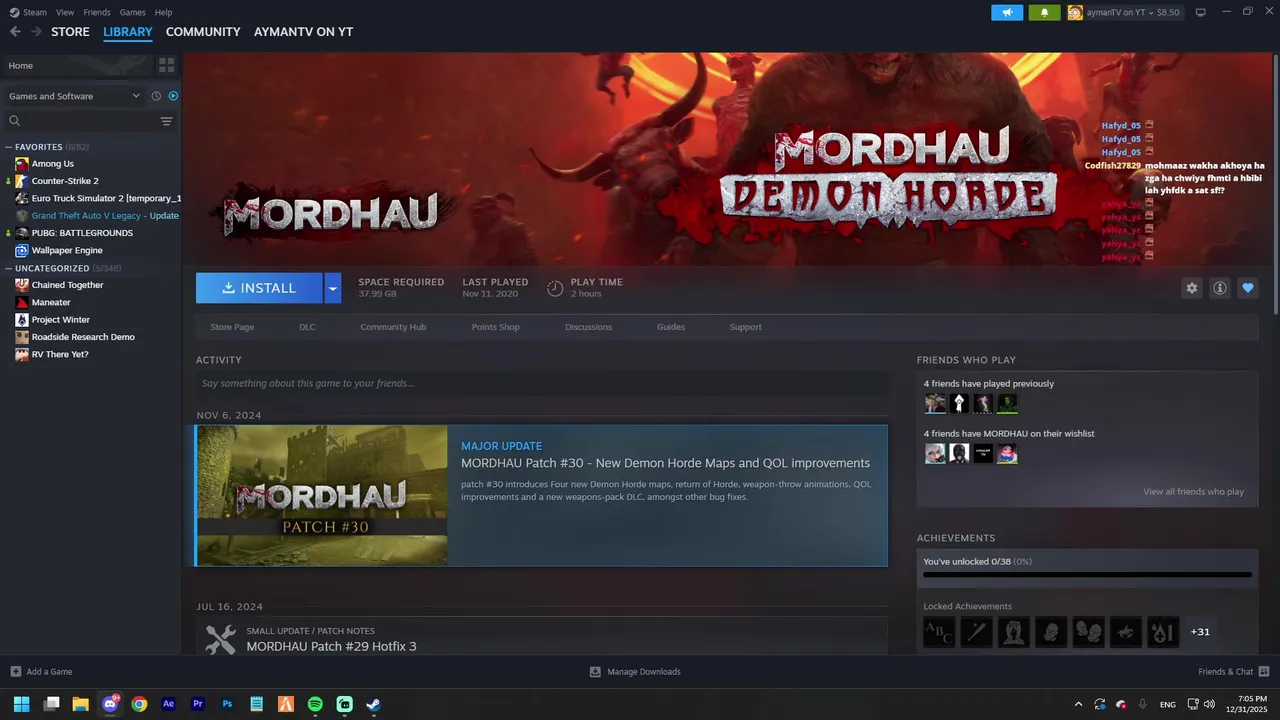Open the DLC link

[307, 327]
